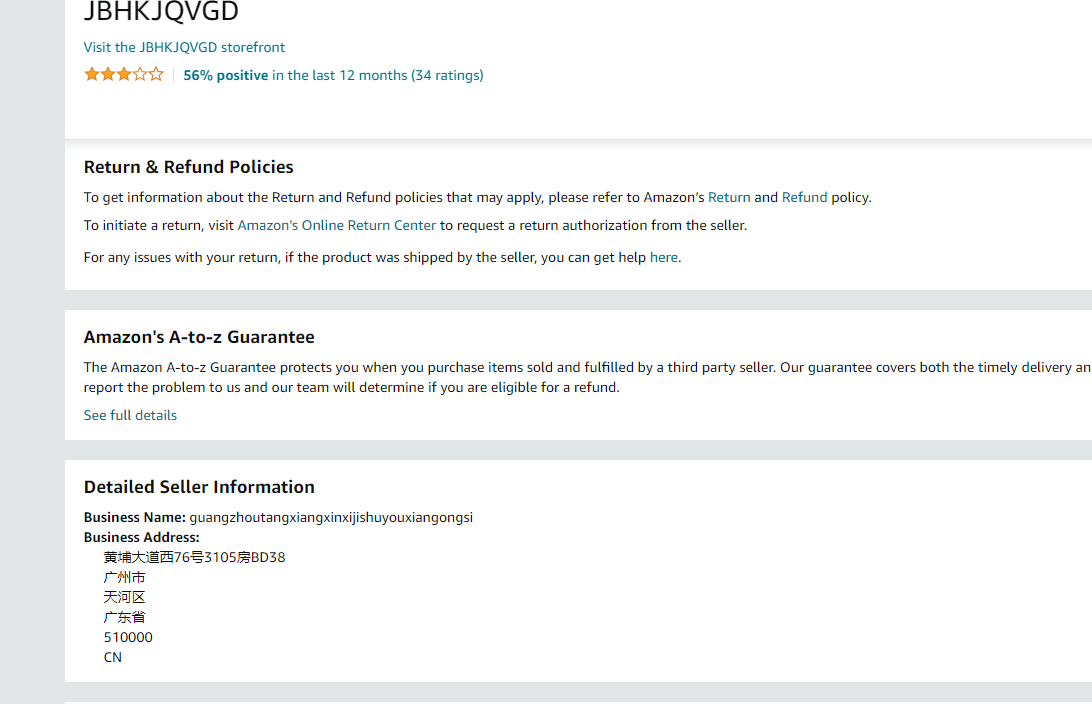The height and width of the screenshot is (704, 1092).
Task: Open Amazon's Return policy link
Action: (x=729, y=197)
